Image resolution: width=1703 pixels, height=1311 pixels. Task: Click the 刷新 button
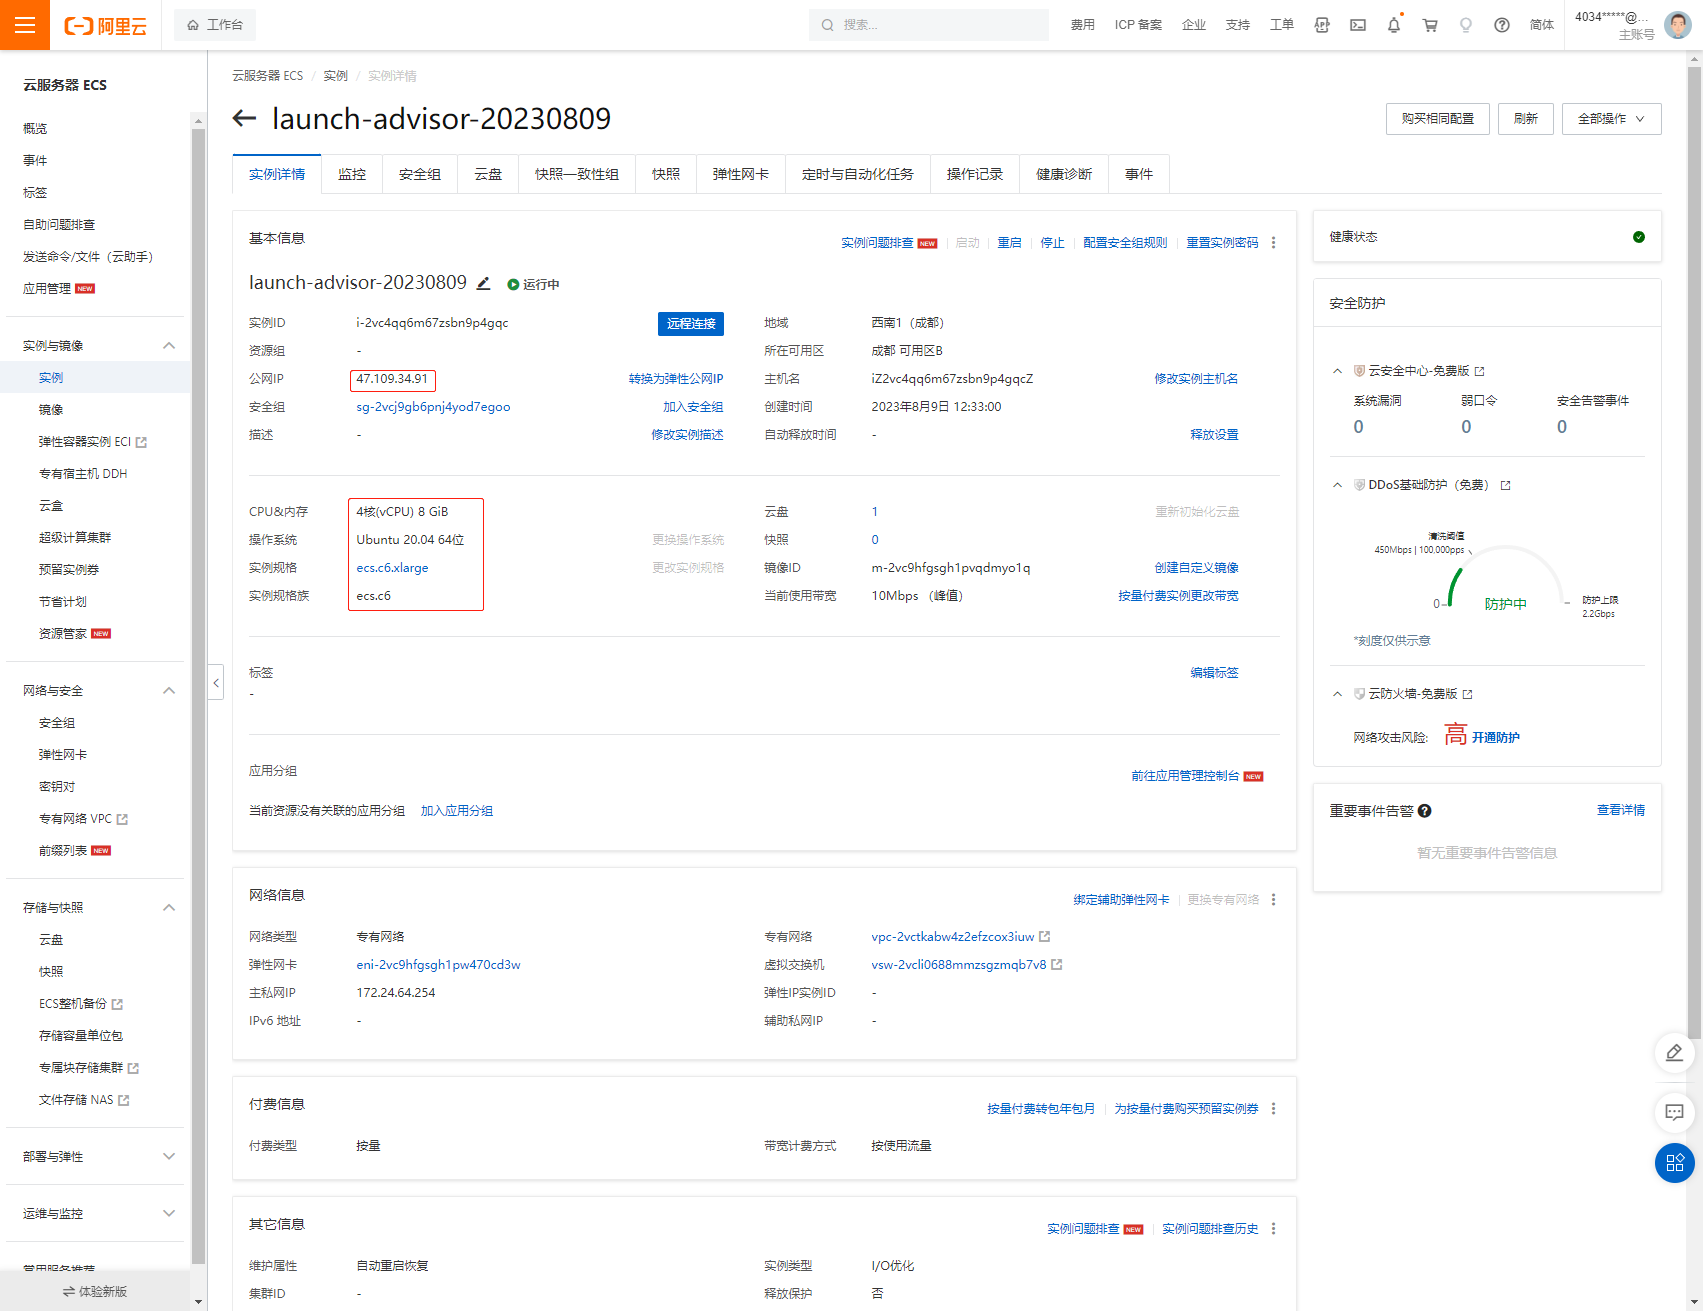1525,119
